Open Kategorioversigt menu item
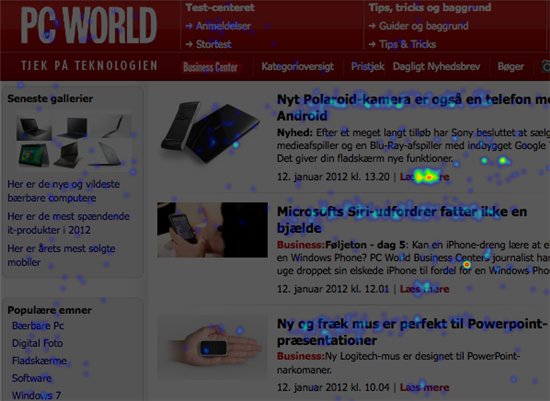 [x=297, y=66]
